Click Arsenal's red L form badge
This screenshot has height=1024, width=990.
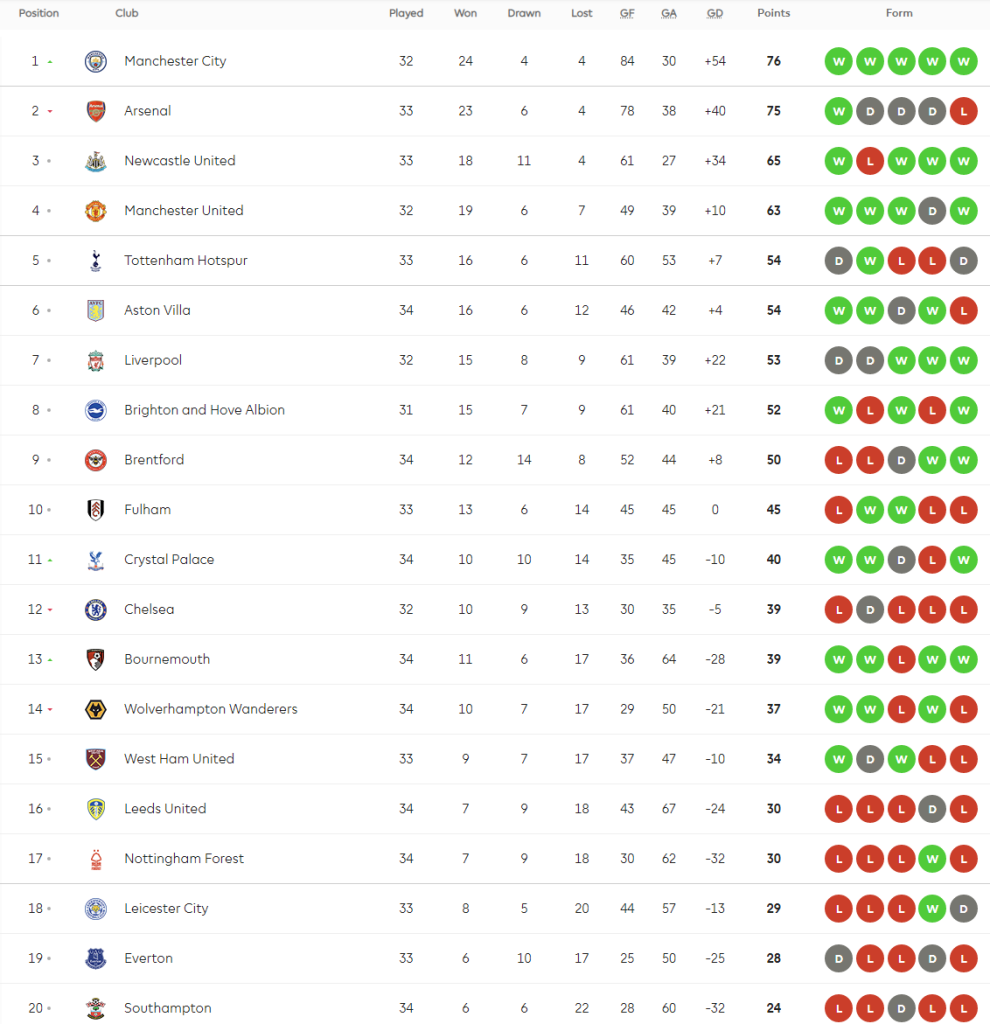(x=963, y=111)
